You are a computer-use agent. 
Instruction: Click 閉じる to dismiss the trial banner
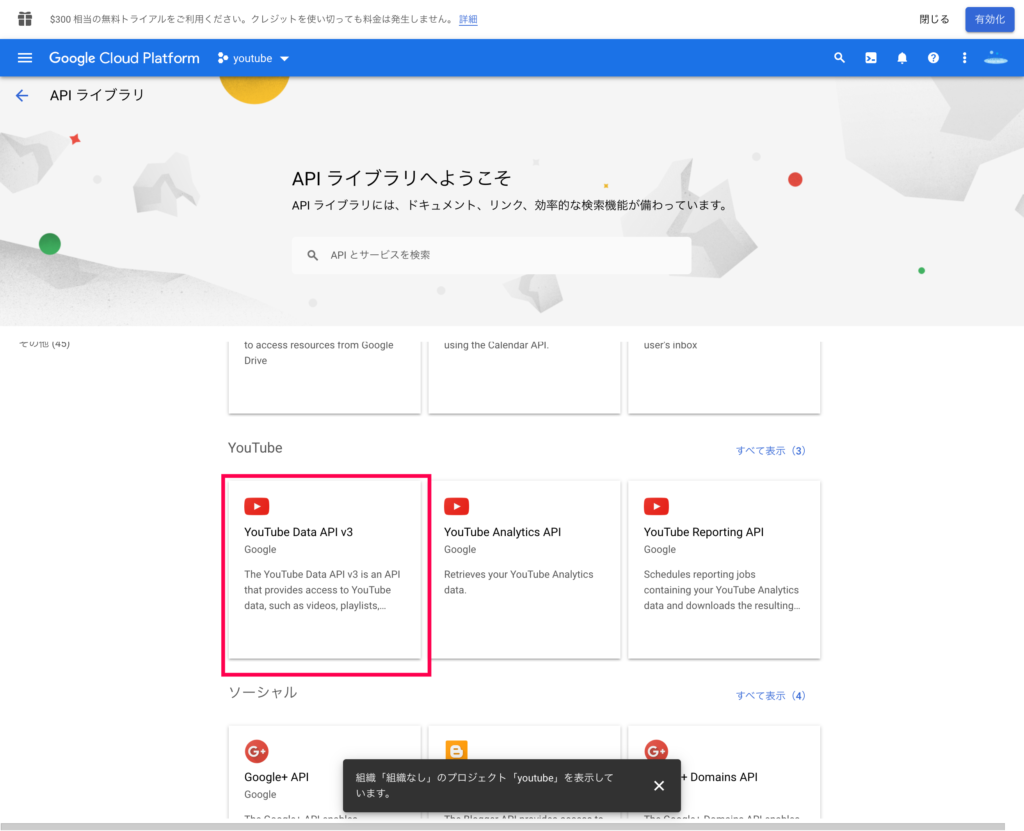point(934,20)
